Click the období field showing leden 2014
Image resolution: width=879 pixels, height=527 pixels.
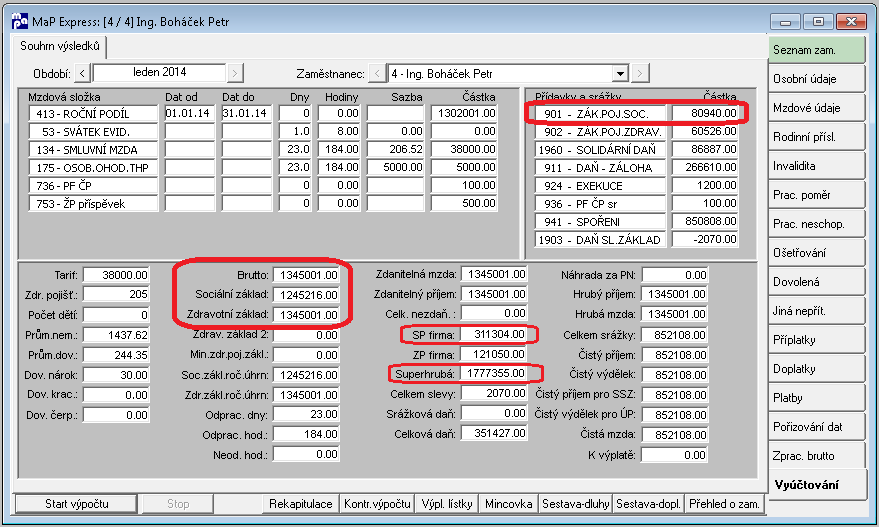(x=159, y=73)
